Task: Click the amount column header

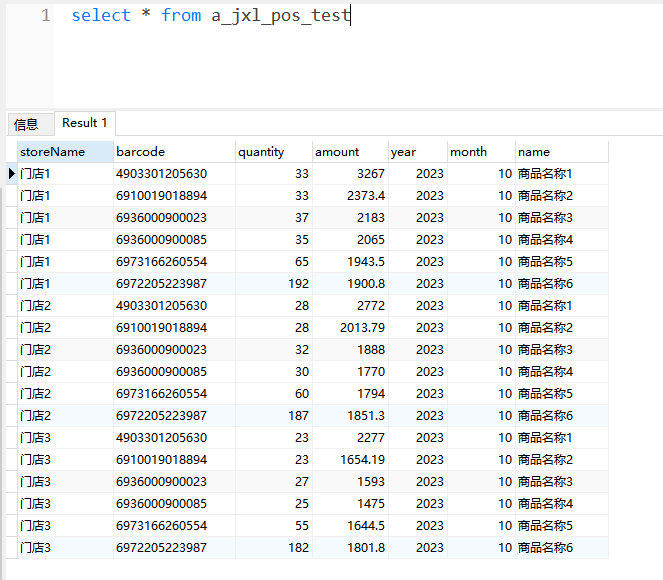Action: point(350,152)
